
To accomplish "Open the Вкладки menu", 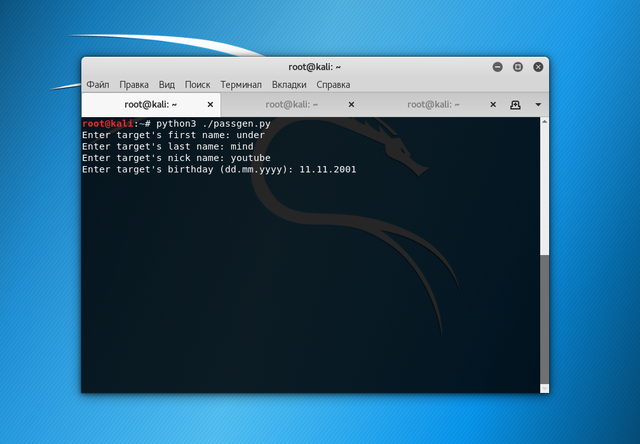I will (x=289, y=84).
